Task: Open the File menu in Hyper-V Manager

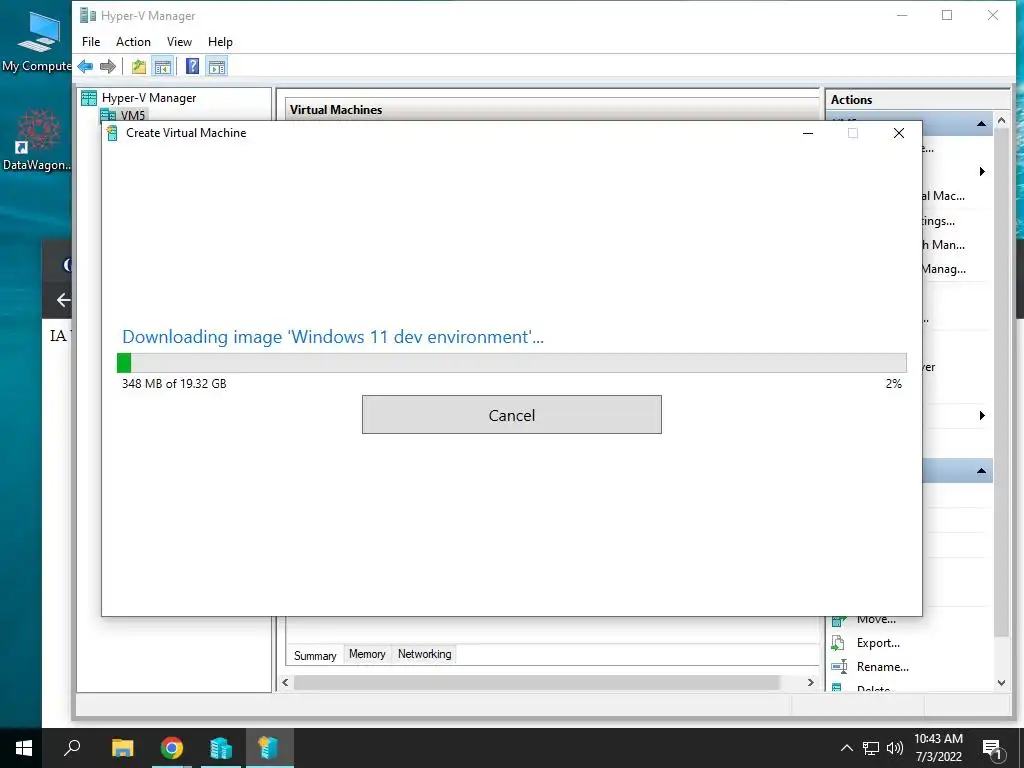Action: click(x=91, y=42)
